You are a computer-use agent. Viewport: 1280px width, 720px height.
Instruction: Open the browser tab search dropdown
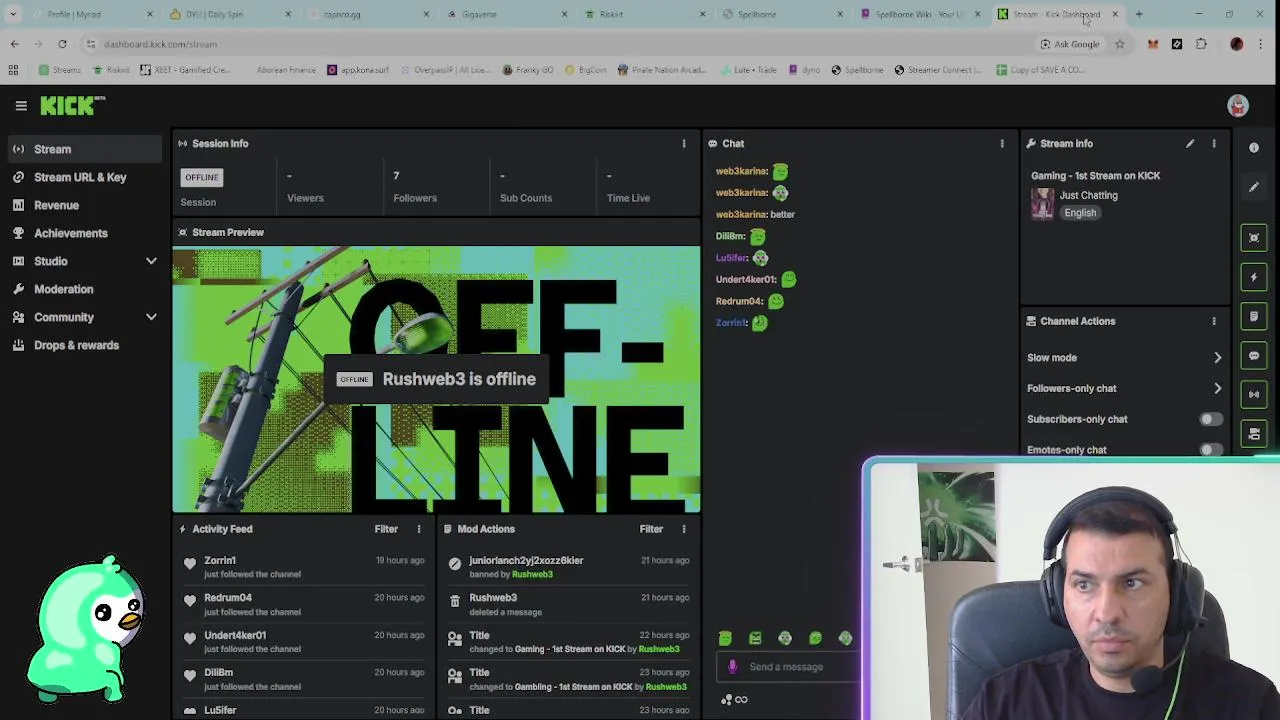coord(13,14)
